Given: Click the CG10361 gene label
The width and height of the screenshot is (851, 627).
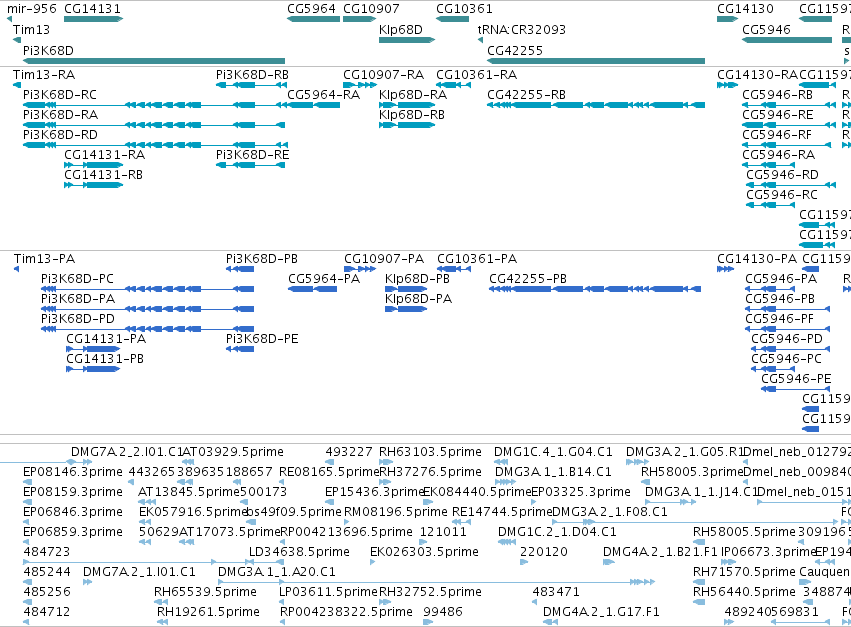Looking at the screenshot, I should (x=464, y=9).
